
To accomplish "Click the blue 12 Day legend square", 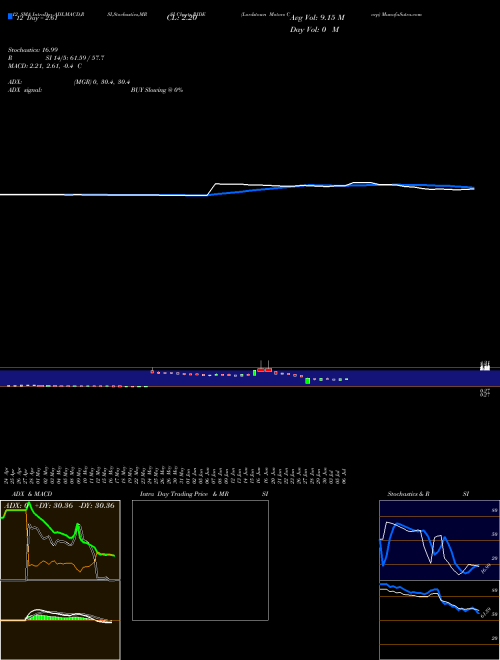I will pos(10,16).
